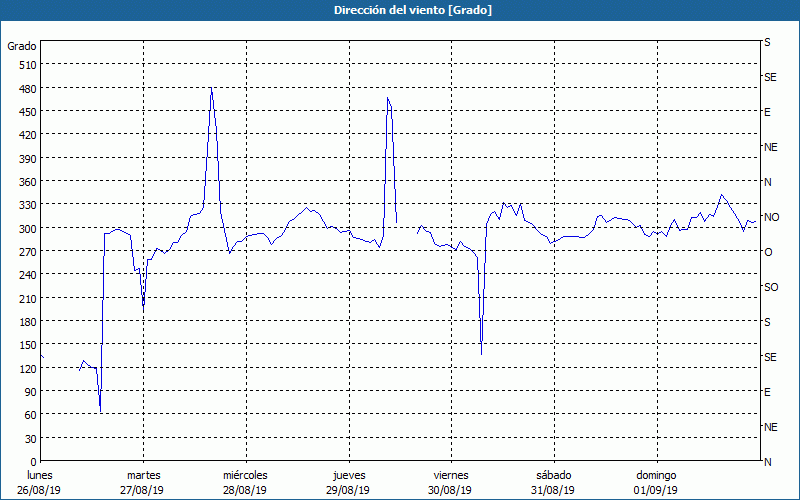The width and height of the screenshot is (800, 500).
Task: Click the 360 degree axis label
Action: click(x=28, y=182)
